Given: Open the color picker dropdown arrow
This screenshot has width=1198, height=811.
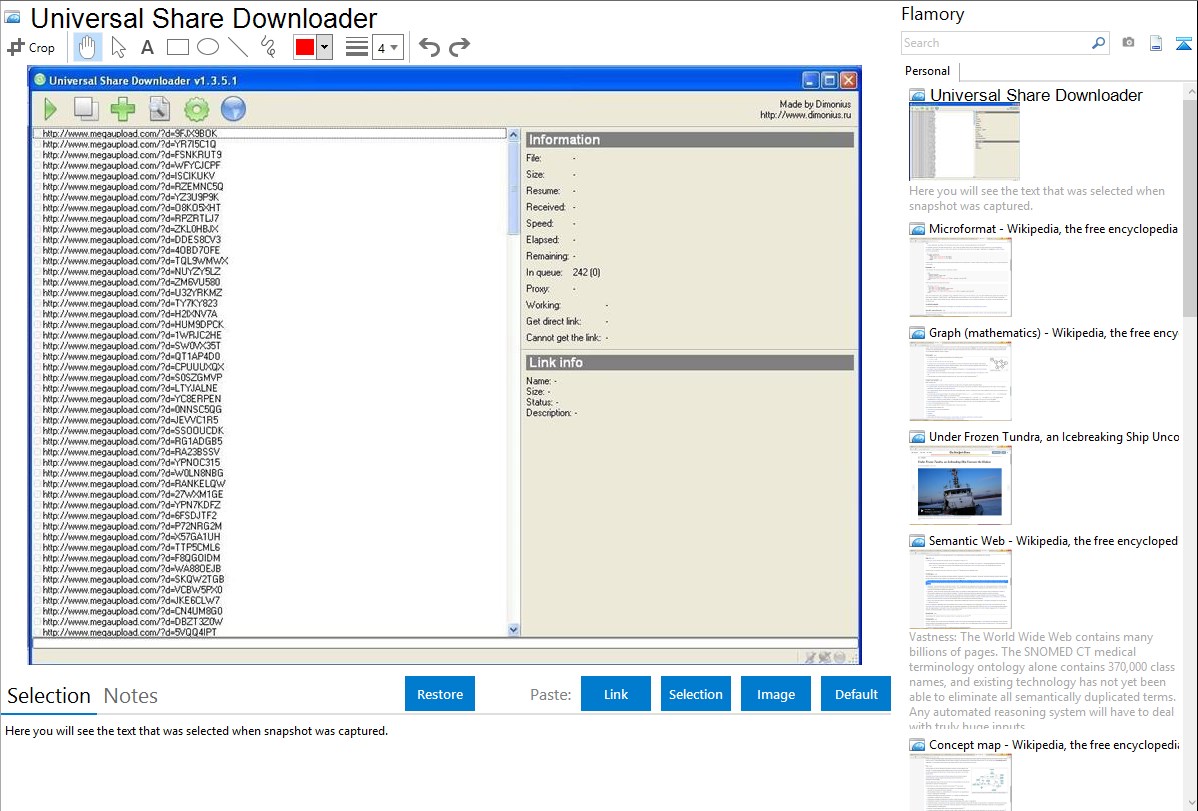Looking at the screenshot, I should point(325,47).
